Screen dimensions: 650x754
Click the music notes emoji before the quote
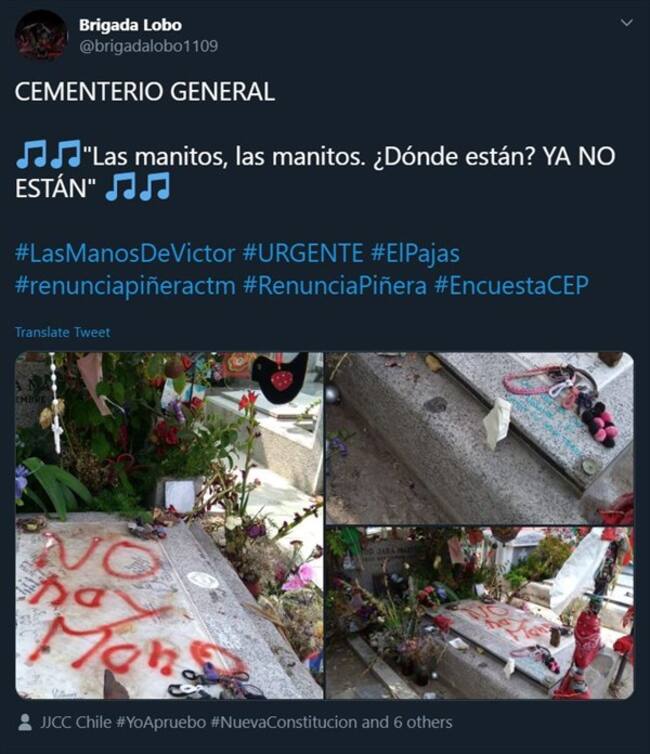tap(48, 154)
